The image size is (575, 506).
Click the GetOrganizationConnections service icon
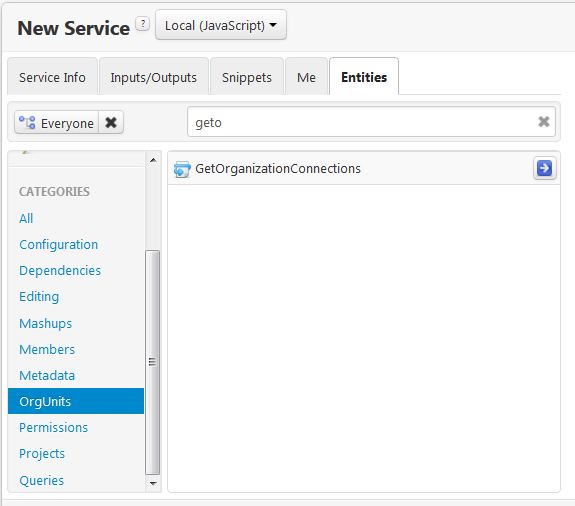coord(182,169)
